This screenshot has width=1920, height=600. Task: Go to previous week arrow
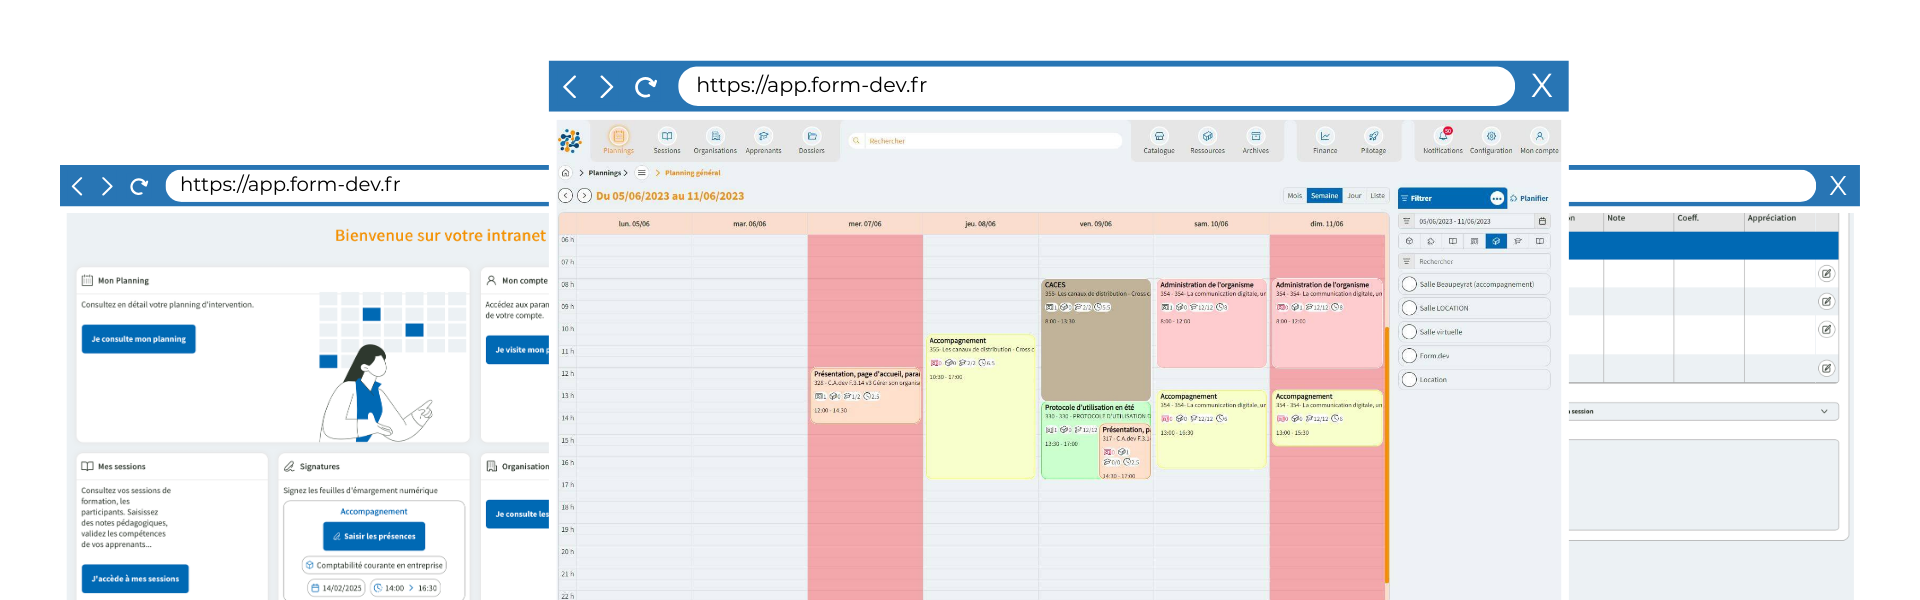click(x=566, y=196)
